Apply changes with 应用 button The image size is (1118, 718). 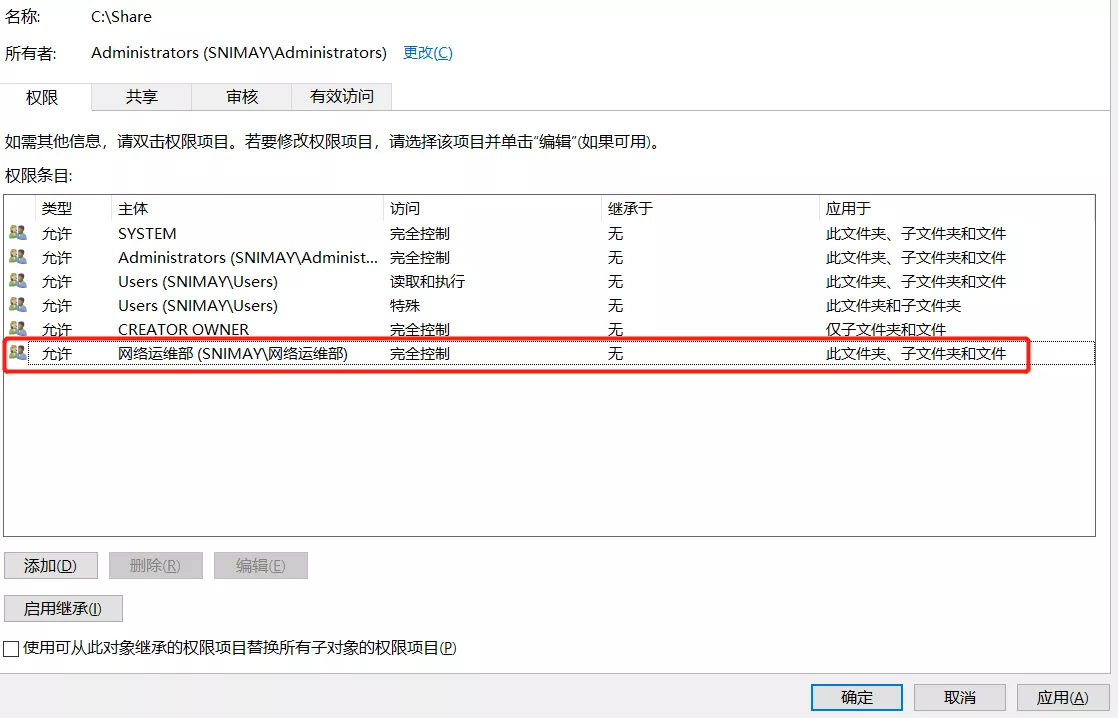pyautogui.click(x=1062, y=697)
